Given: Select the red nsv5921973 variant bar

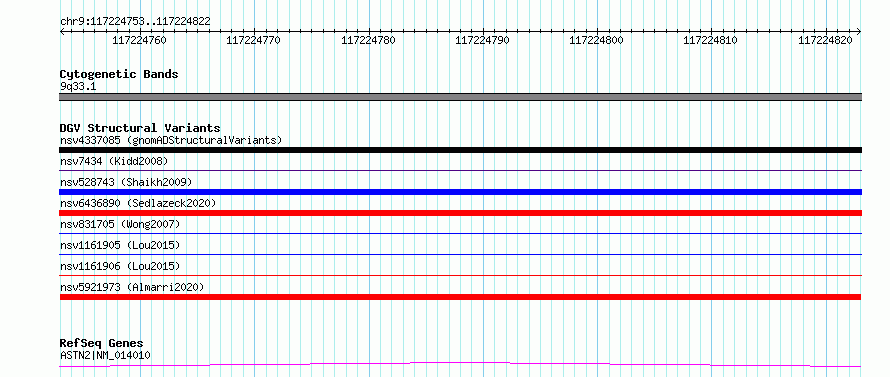Looking at the screenshot, I should click(x=460, y=297).
